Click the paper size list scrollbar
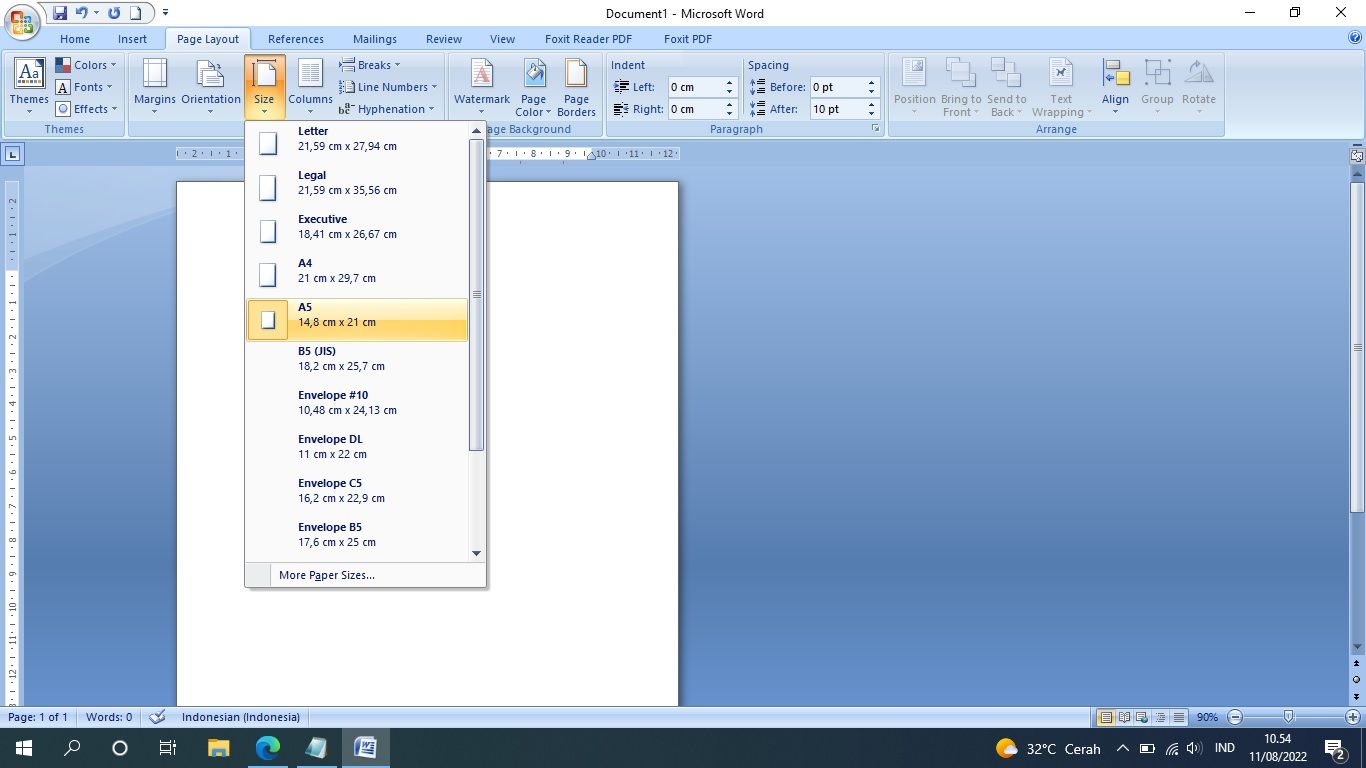Viewport: 1366px width, 768px height. click(477, 295)
